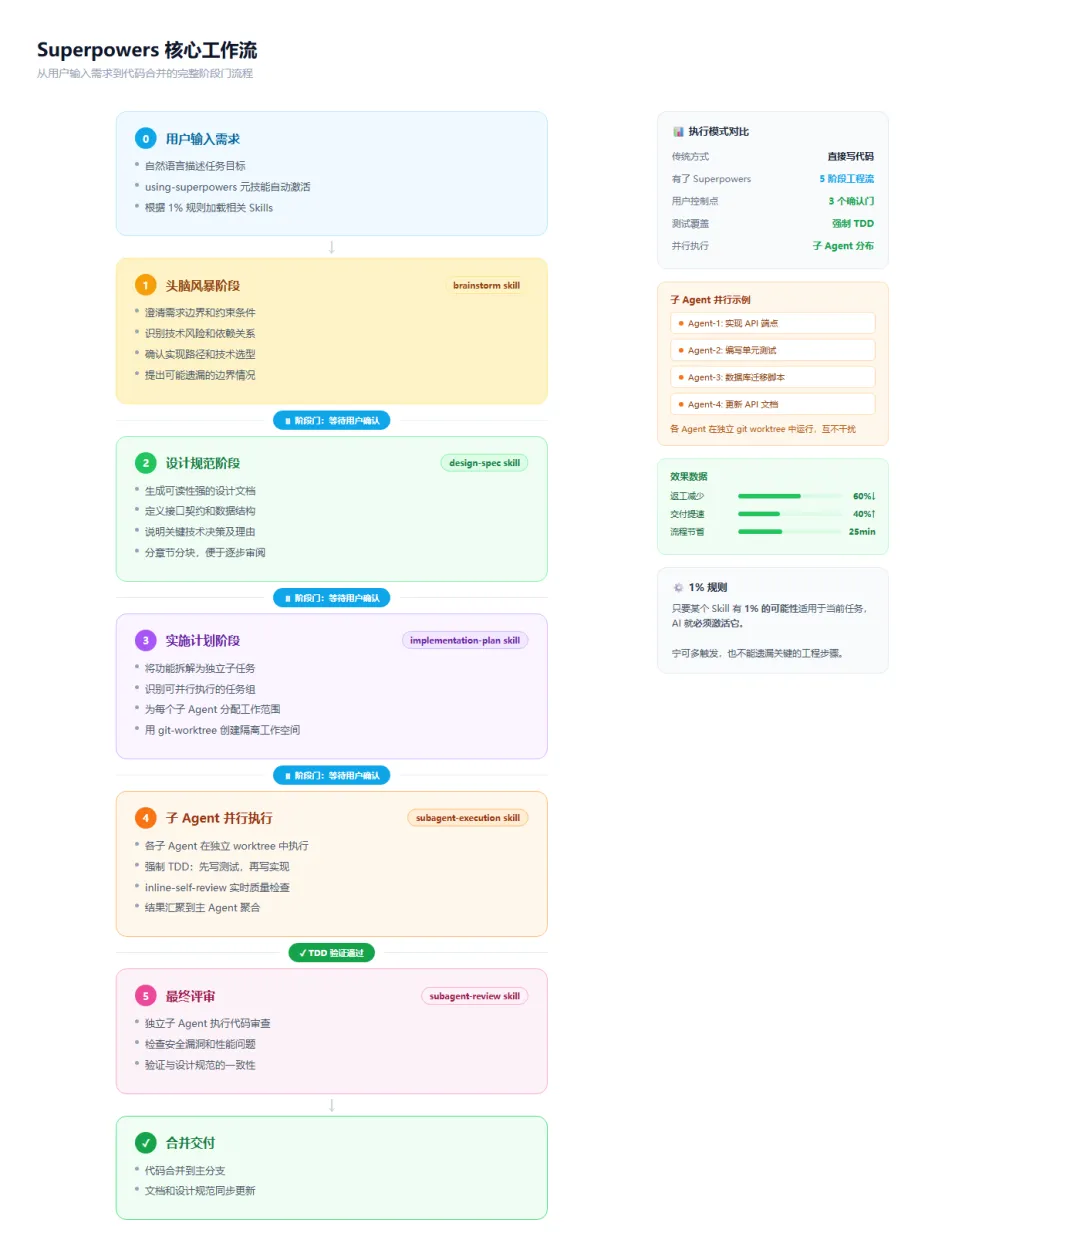Screen dimensions: 1080x1257
Task: Select the Agent-1: 实现 API 端点 row
Action: coord(773,324)
